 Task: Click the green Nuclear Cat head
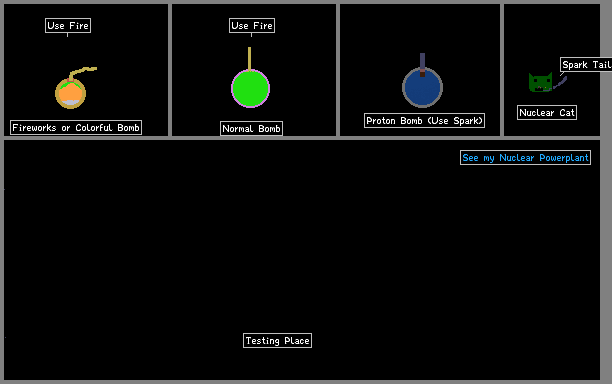click(x=541, y=82)
